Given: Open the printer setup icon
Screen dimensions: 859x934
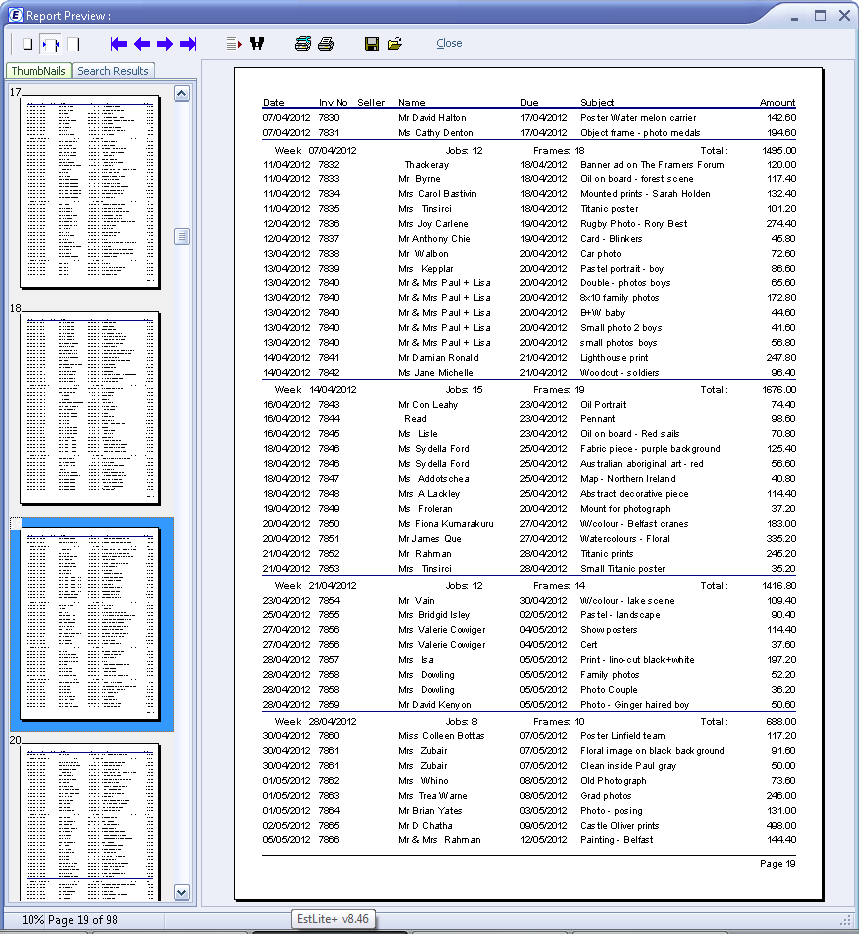Looking at the screenshot, I should (x=303, y=44).
